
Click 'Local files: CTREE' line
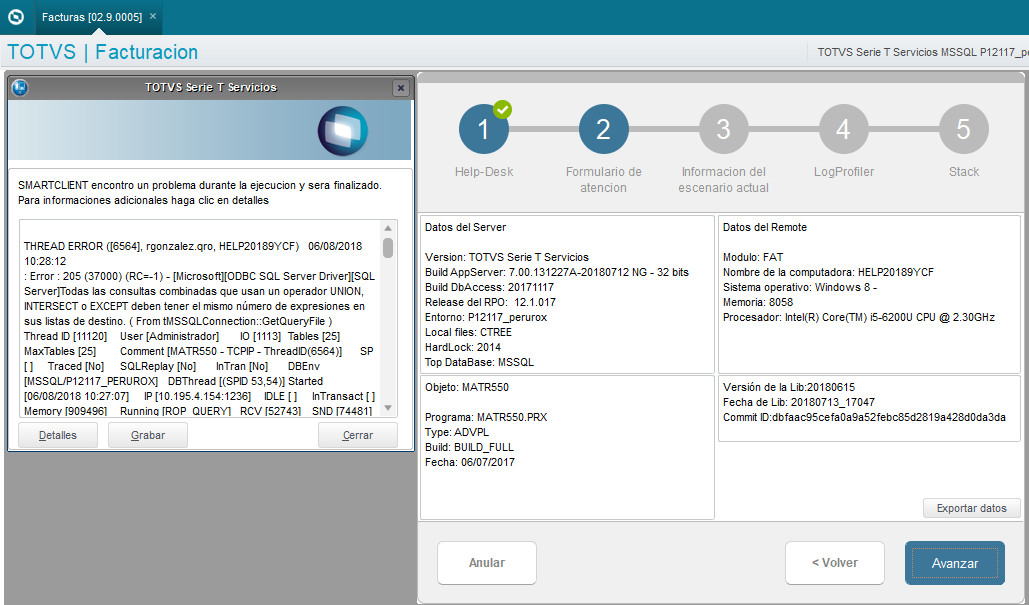click(x=468, y=333)
